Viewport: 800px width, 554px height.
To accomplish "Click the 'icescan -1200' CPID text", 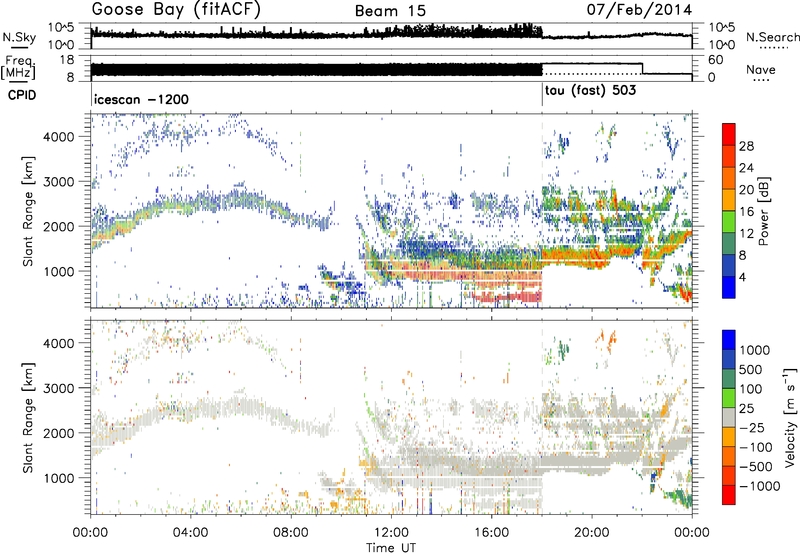I will (x=141, y=99).
